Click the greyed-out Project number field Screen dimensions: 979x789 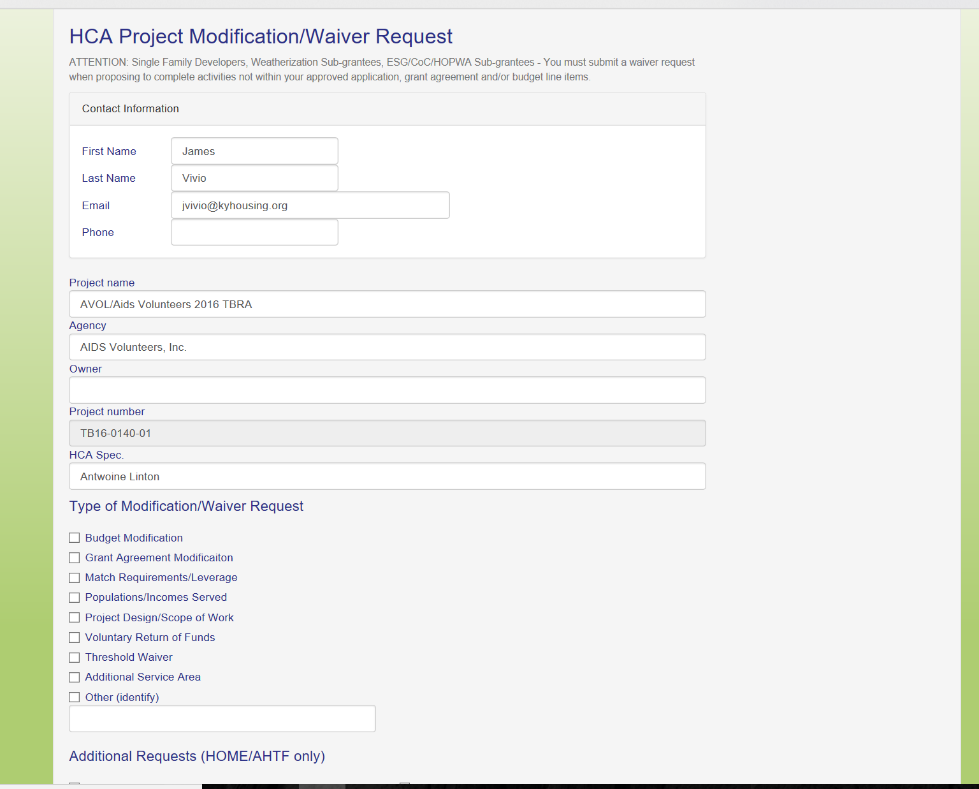pyautogui.click(x=387, y=433)
